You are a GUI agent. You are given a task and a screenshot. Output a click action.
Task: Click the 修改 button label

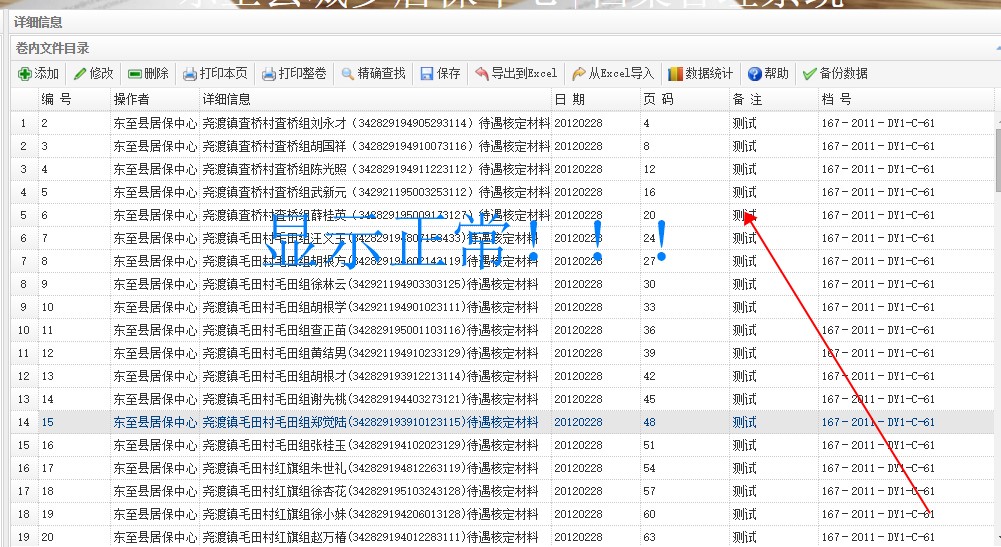coord(102,73)
